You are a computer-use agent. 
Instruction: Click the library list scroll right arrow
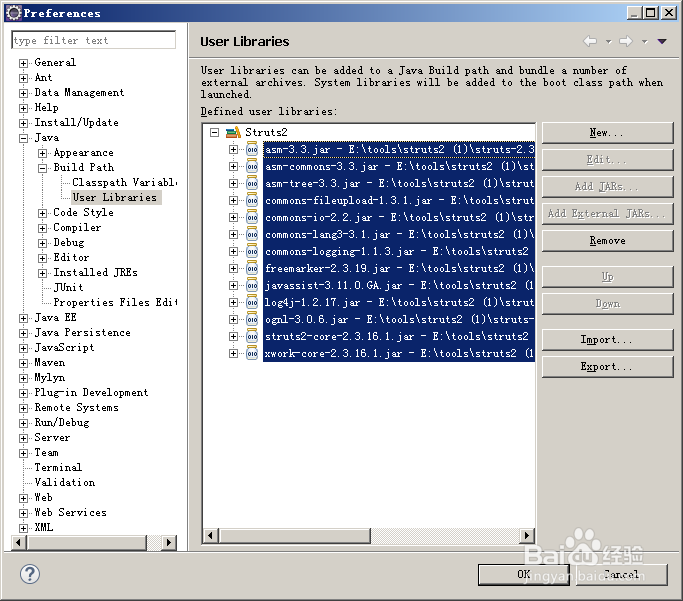pos(527,535)
